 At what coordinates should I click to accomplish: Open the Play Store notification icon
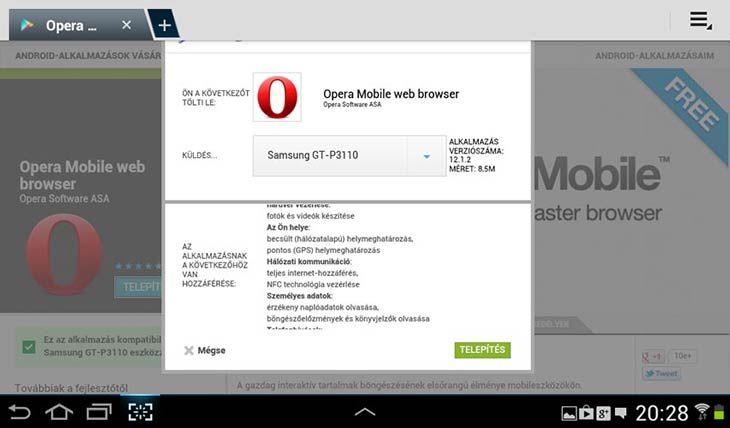tap(586, 413)
